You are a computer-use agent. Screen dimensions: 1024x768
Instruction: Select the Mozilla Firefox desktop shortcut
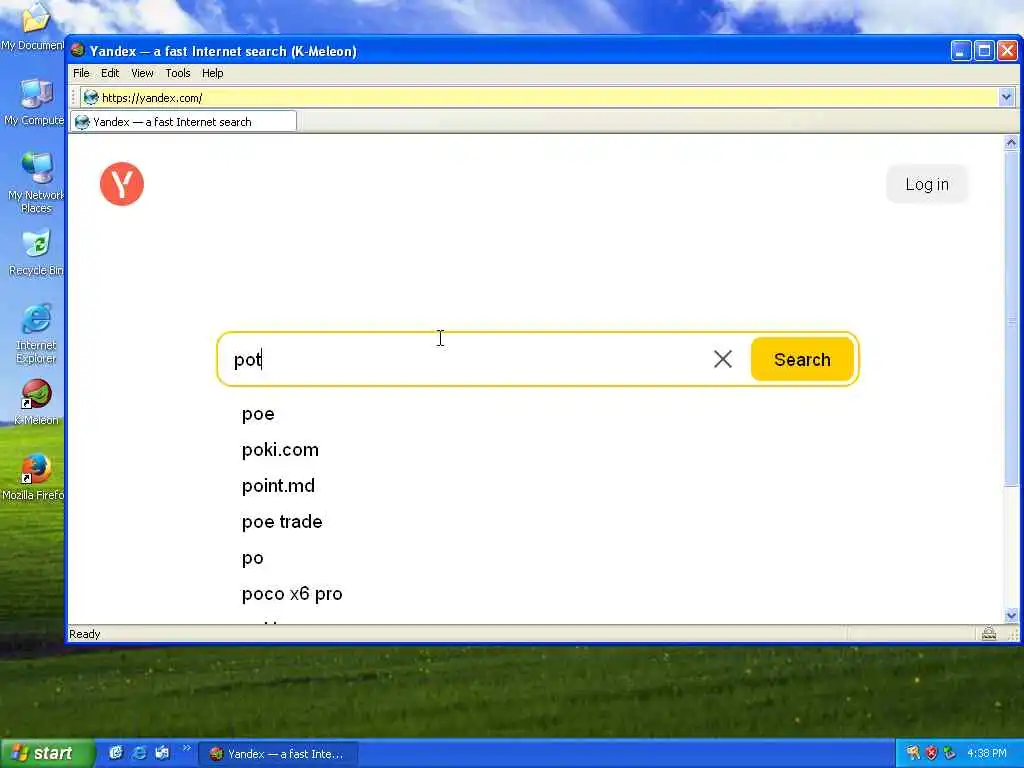(x=34, y=477)
